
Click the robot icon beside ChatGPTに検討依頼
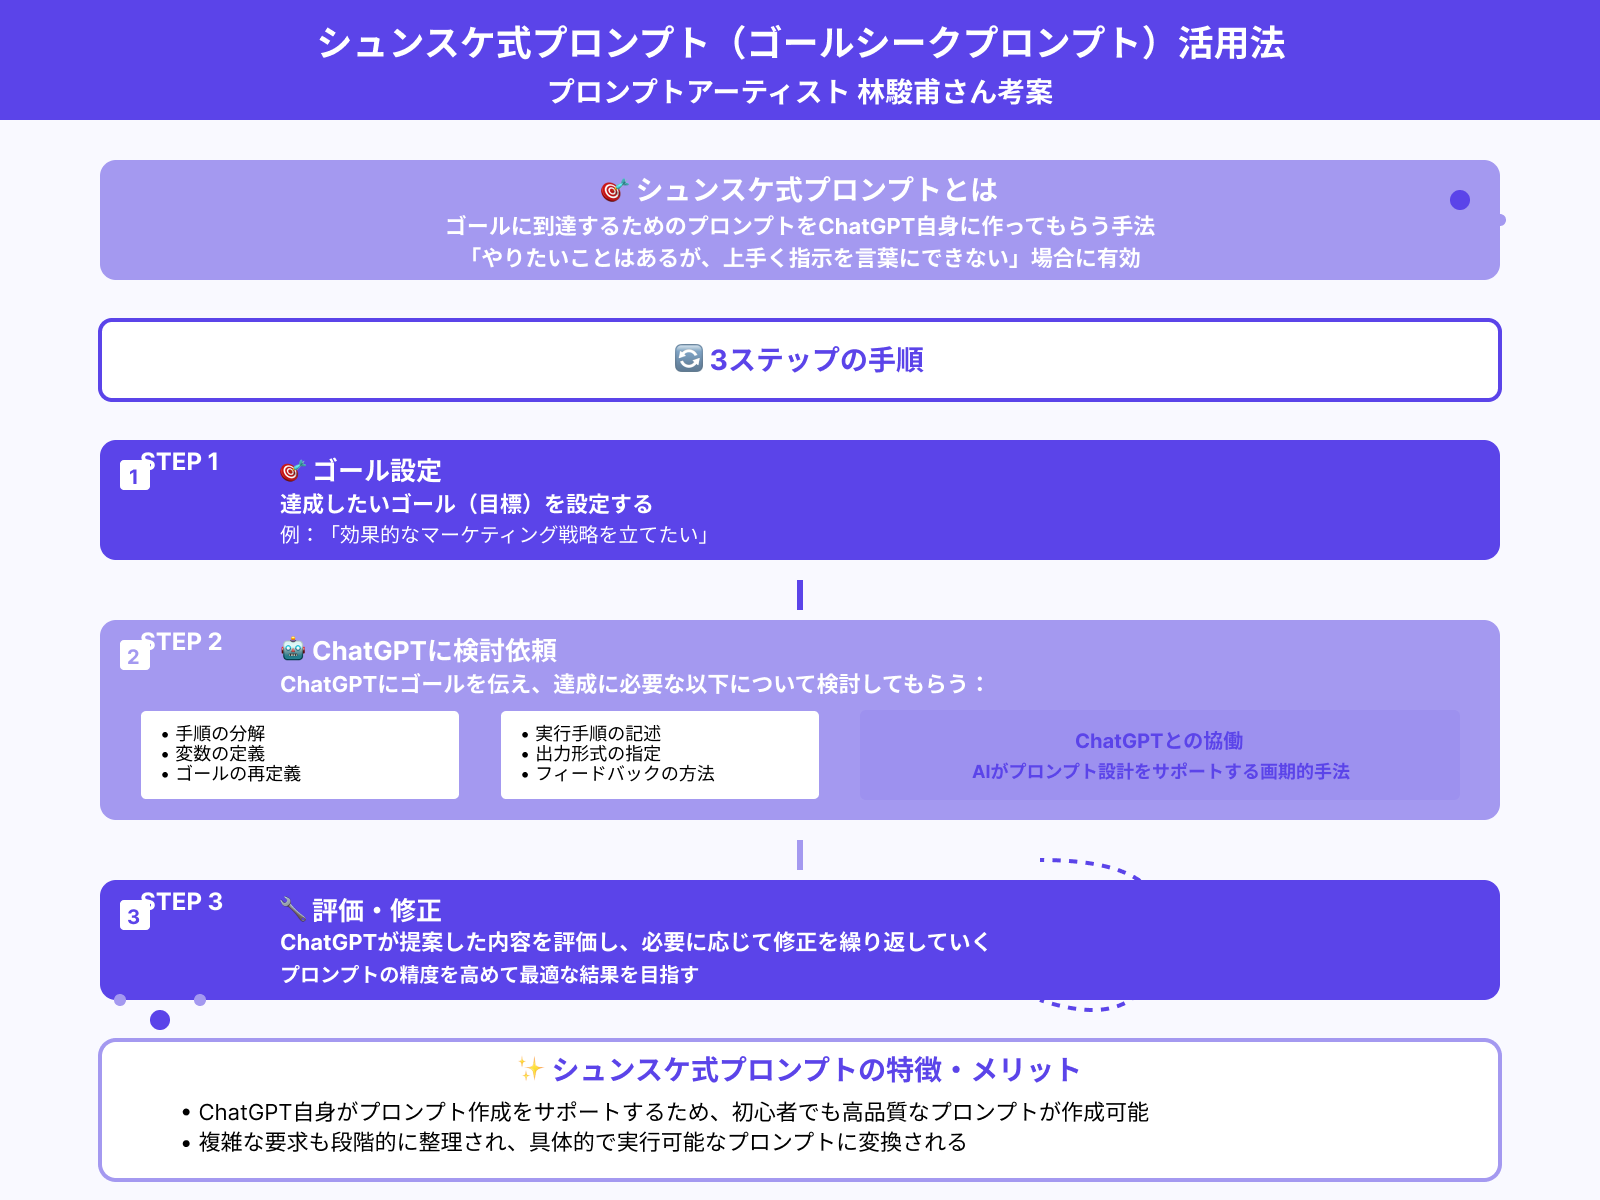pos(293,650)
